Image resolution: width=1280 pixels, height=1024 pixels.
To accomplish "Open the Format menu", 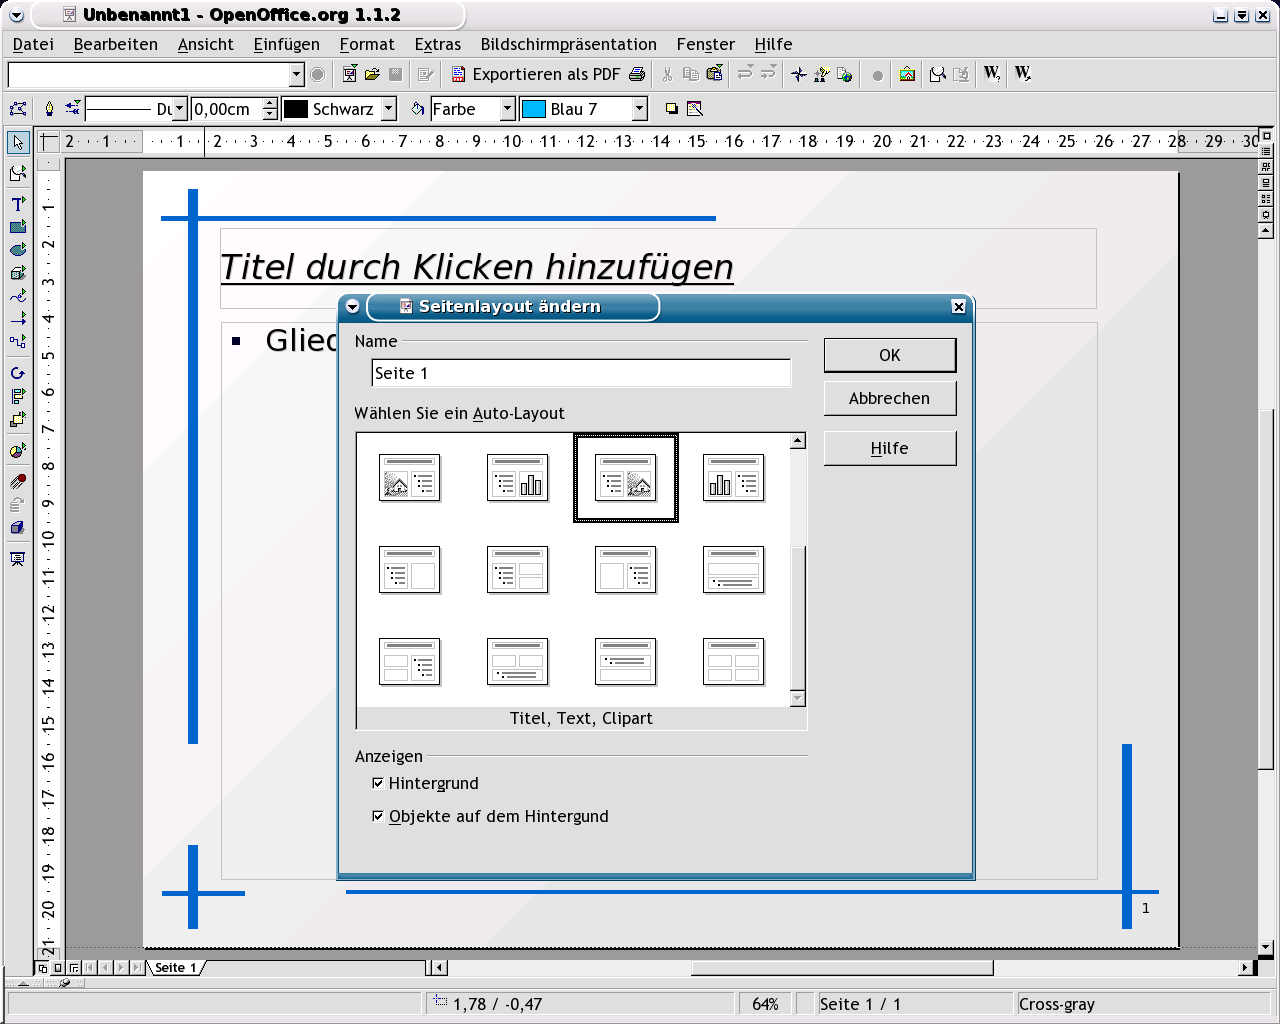I will click(x=366, y=44).
